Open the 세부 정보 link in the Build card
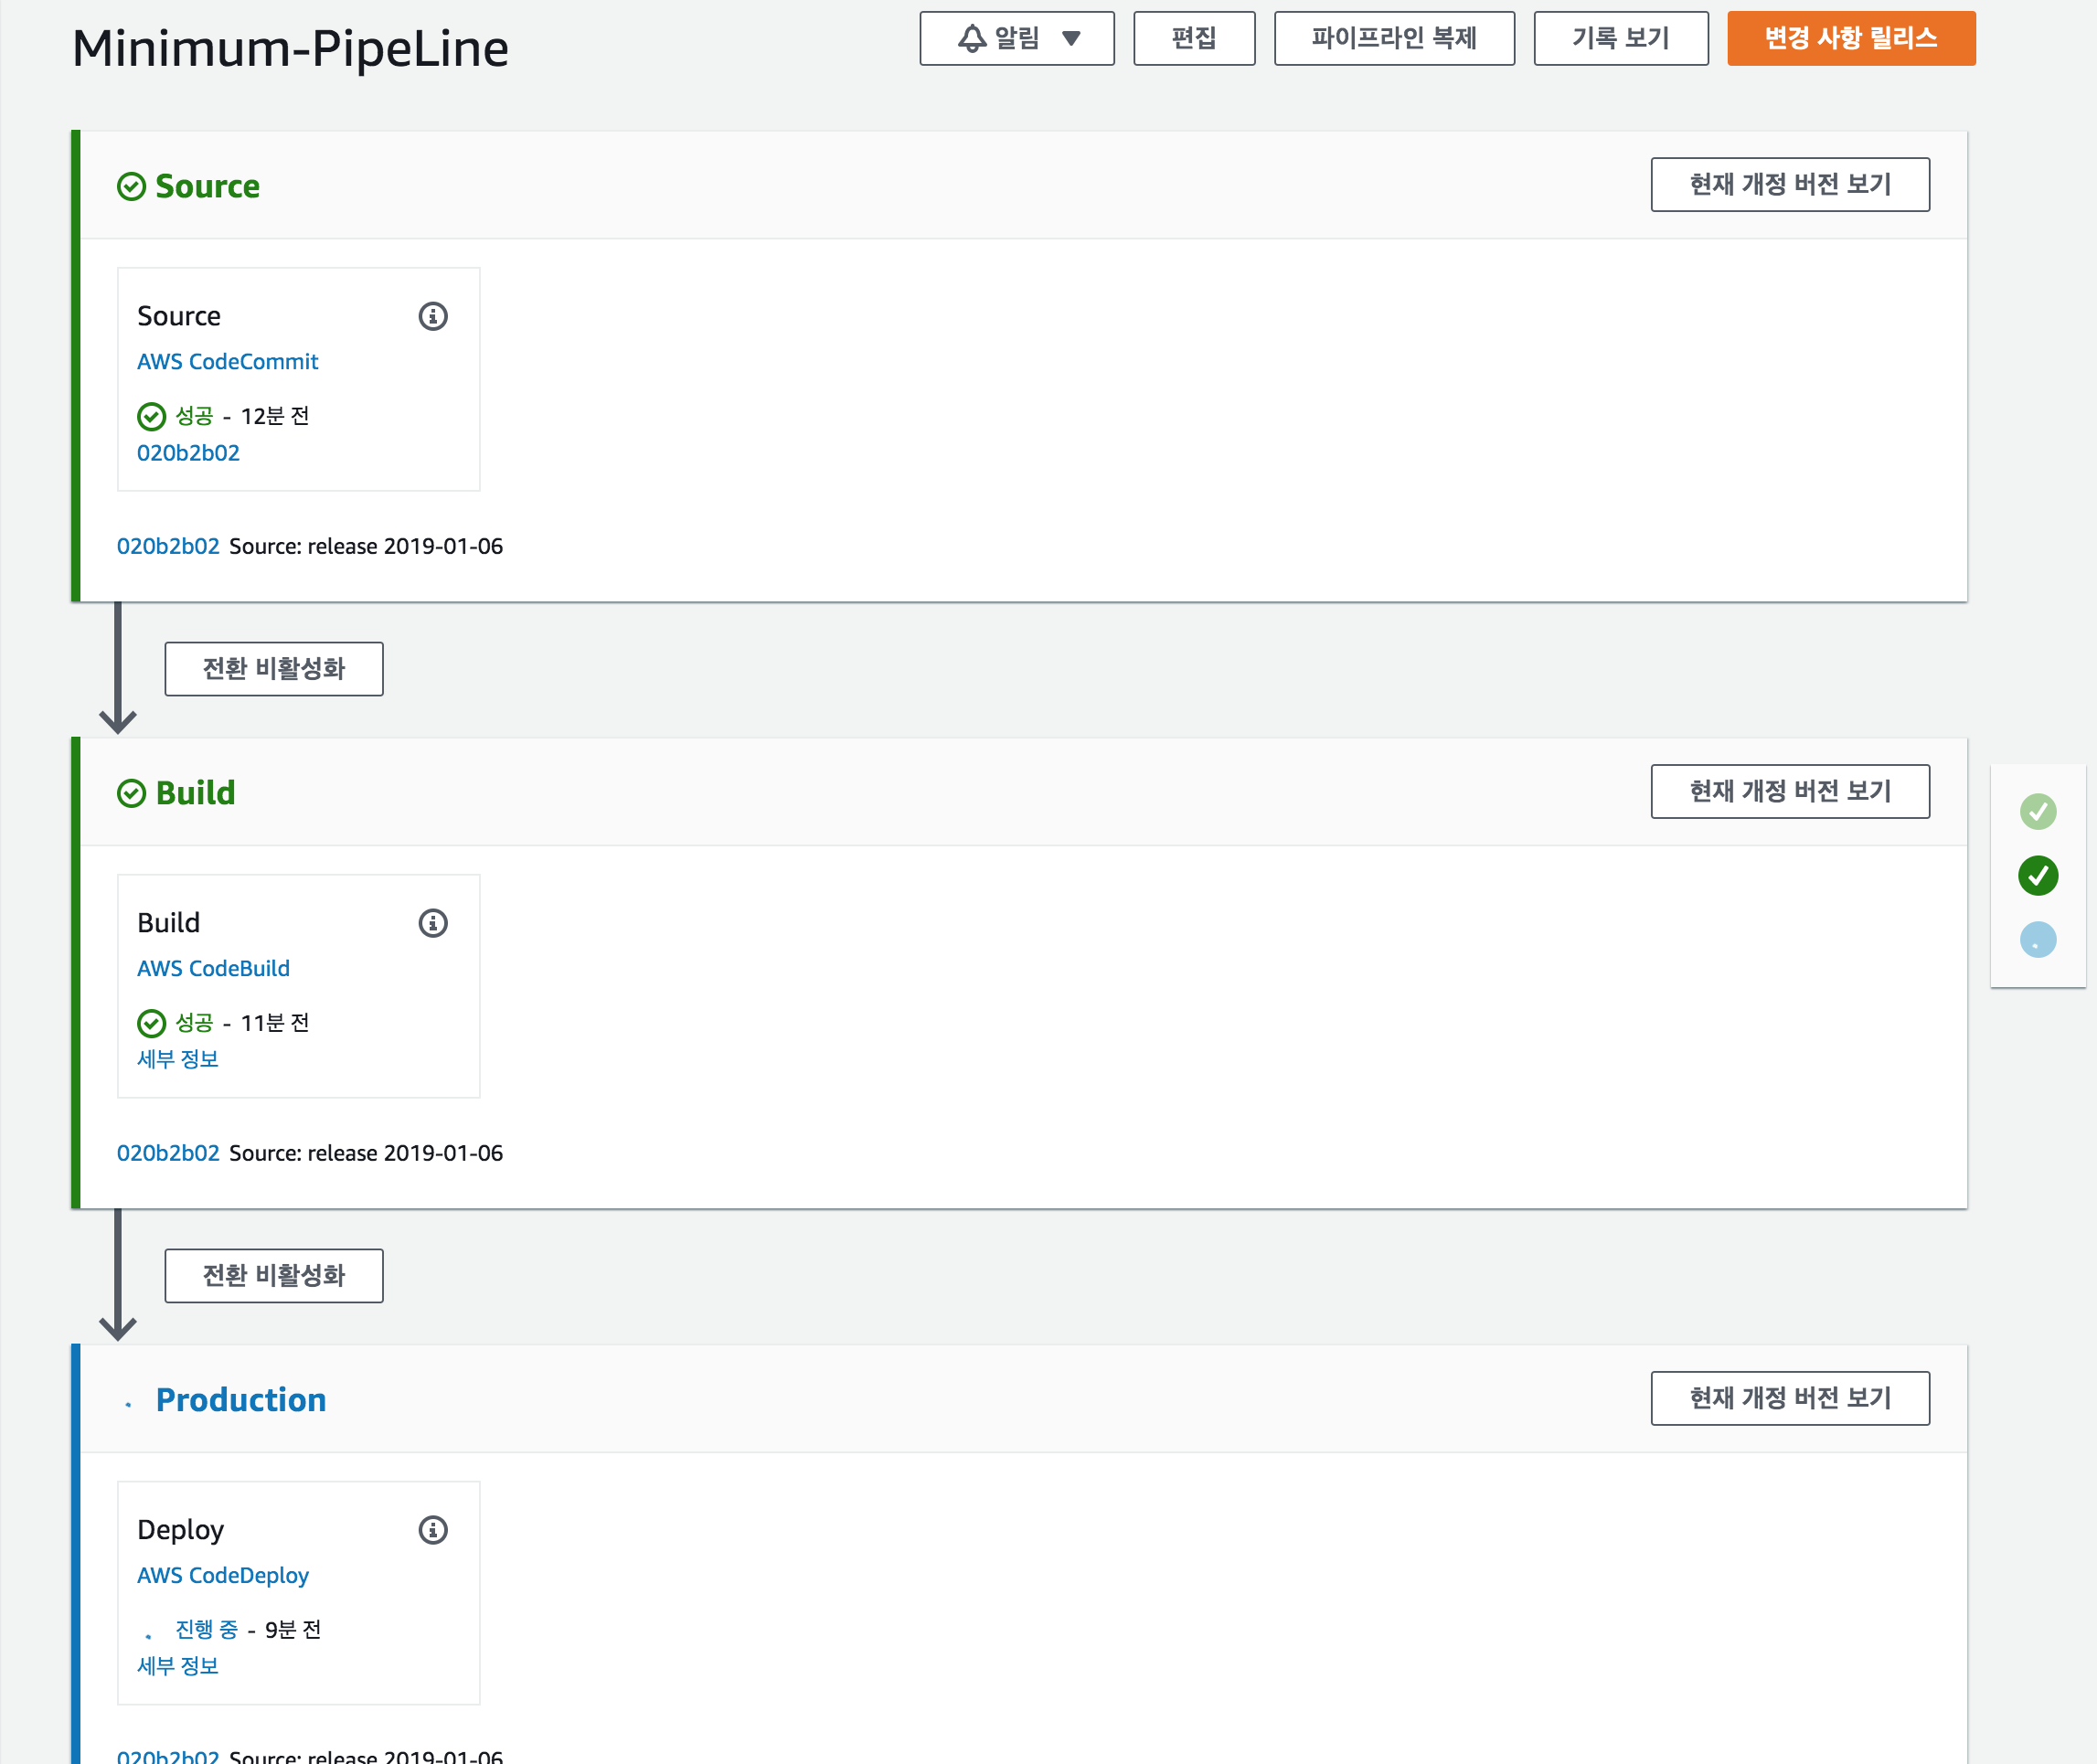 tap(177, 1059)
